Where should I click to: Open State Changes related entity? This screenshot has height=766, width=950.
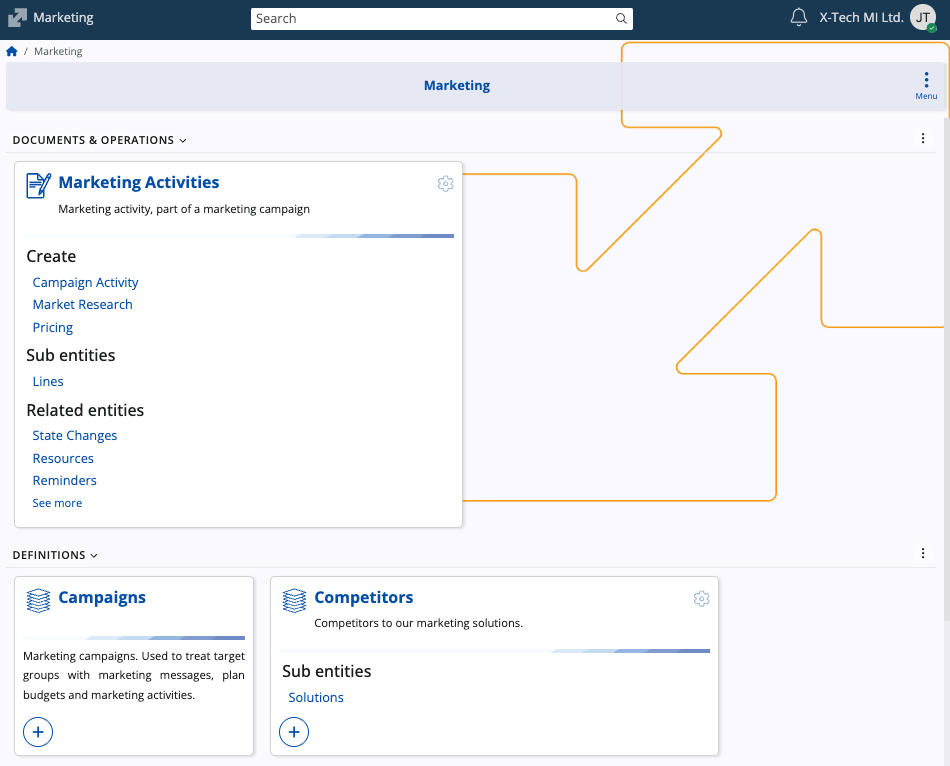click(x=75, y=436)
